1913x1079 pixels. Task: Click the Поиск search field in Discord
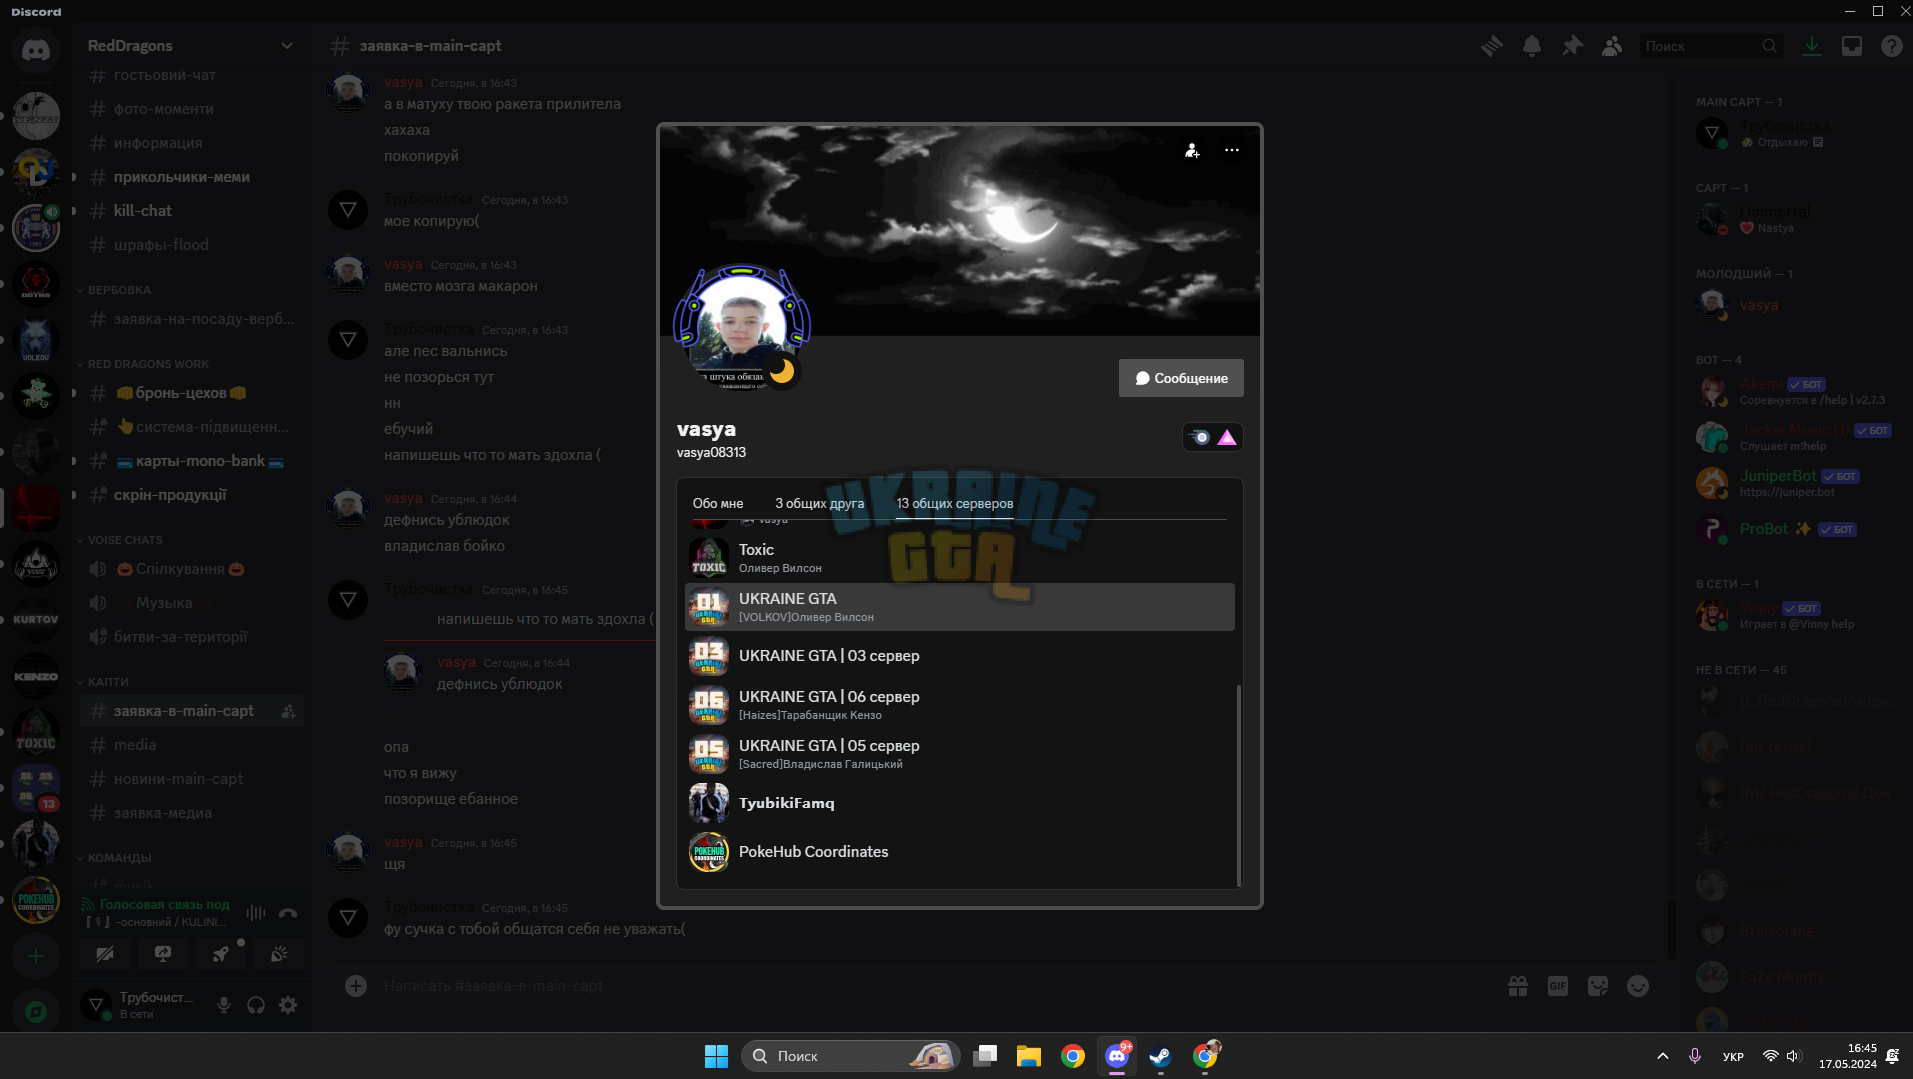pyautogui.click(x=1710, y=46)
